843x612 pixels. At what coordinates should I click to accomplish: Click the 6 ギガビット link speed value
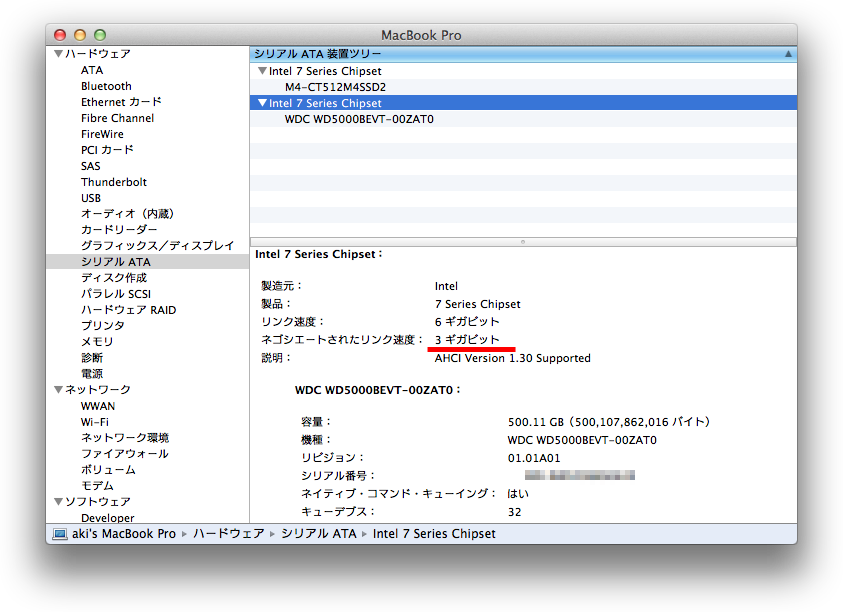[467, 322]
